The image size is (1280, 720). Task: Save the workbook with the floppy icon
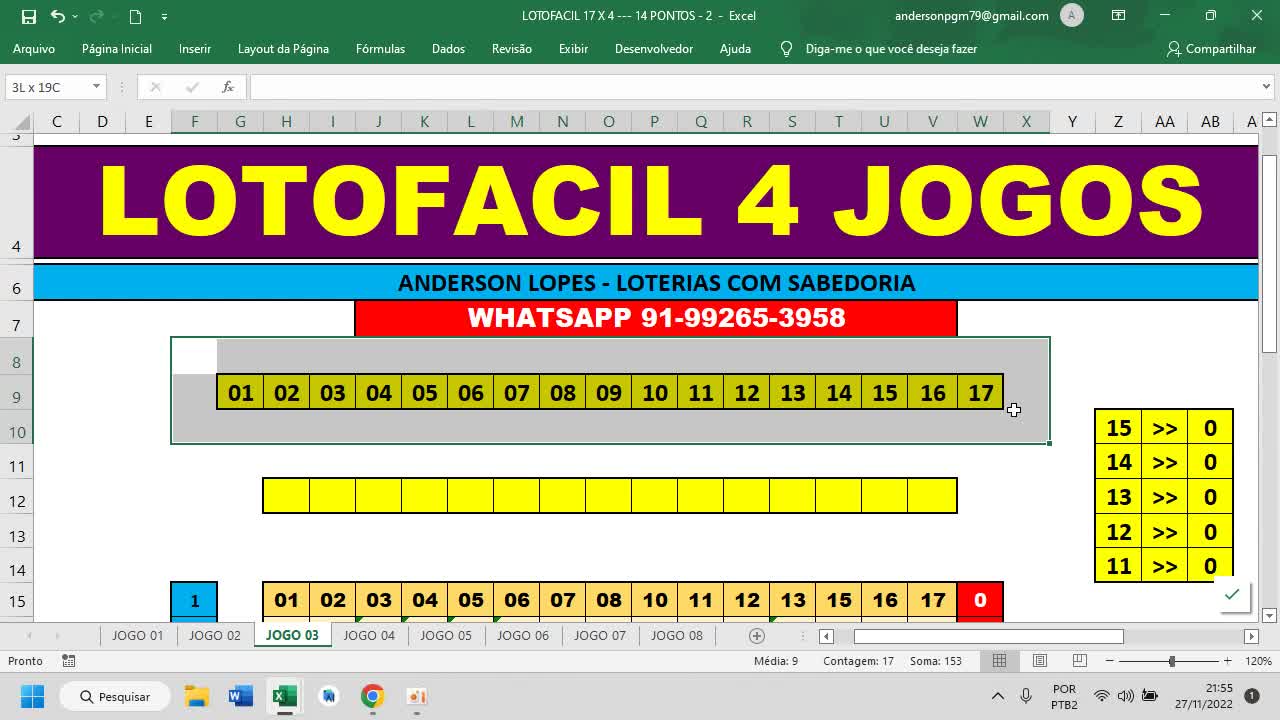click(x=29, y=16)
